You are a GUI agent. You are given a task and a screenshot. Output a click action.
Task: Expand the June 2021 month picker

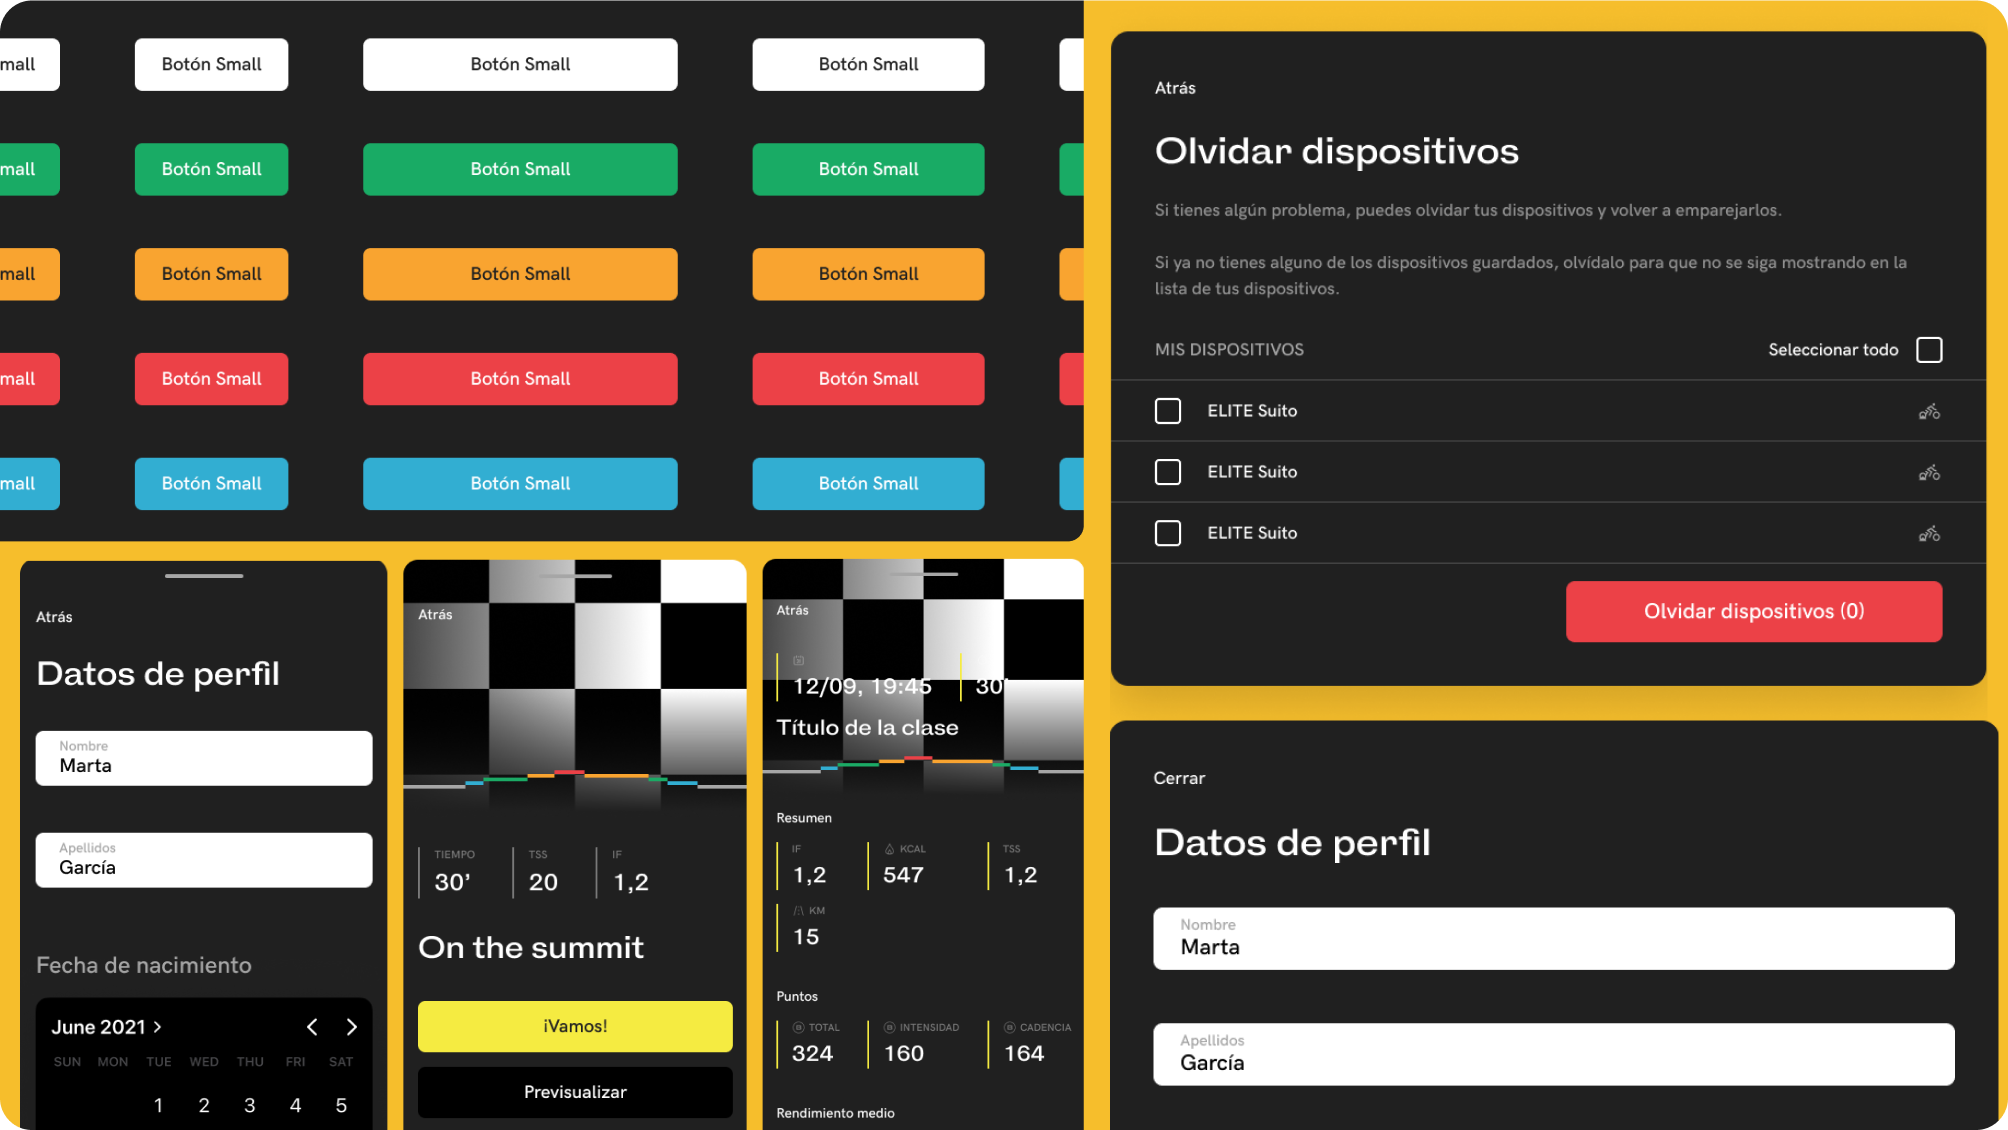[106, 1027]
